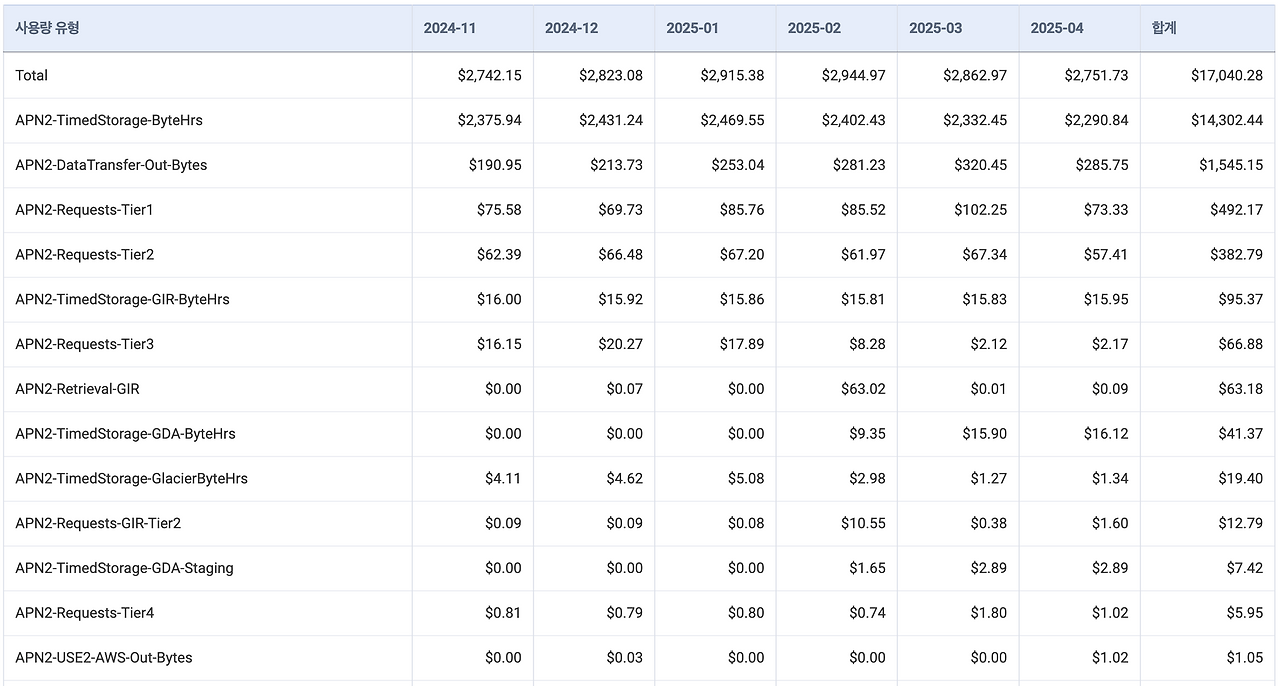
Task: Click the $17,040.28 grand total cell
Action: pyautogui.click(x=1226, y=75)
